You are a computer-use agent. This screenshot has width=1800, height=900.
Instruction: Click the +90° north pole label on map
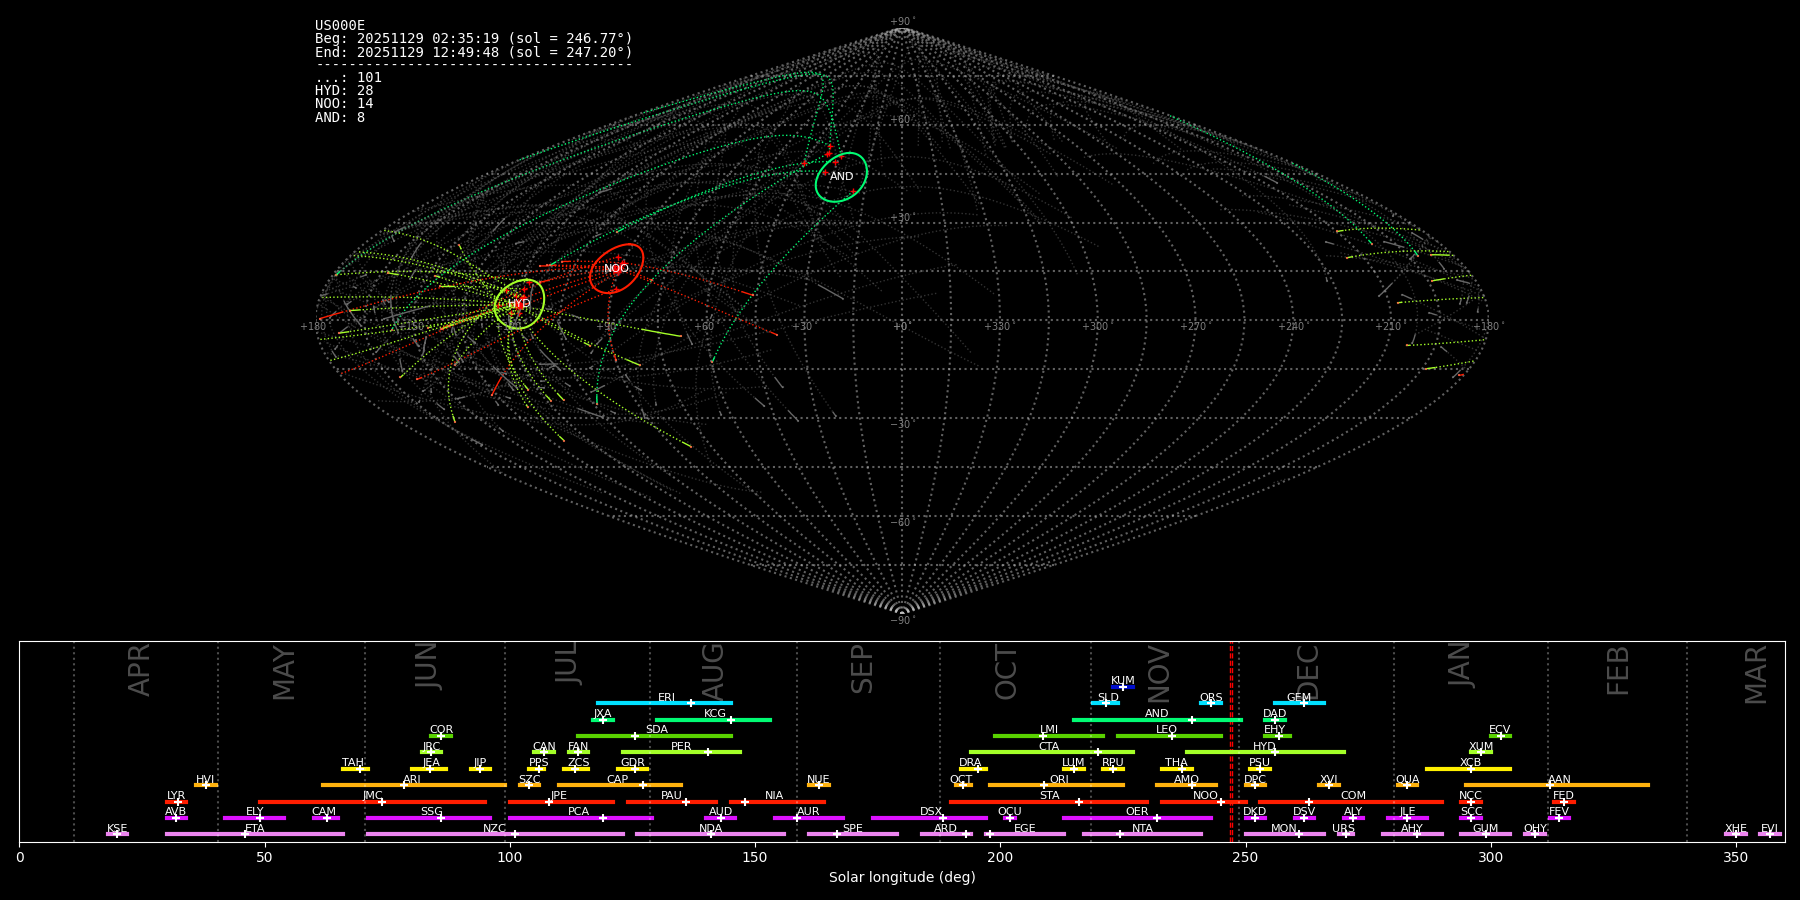pos(902,21)
